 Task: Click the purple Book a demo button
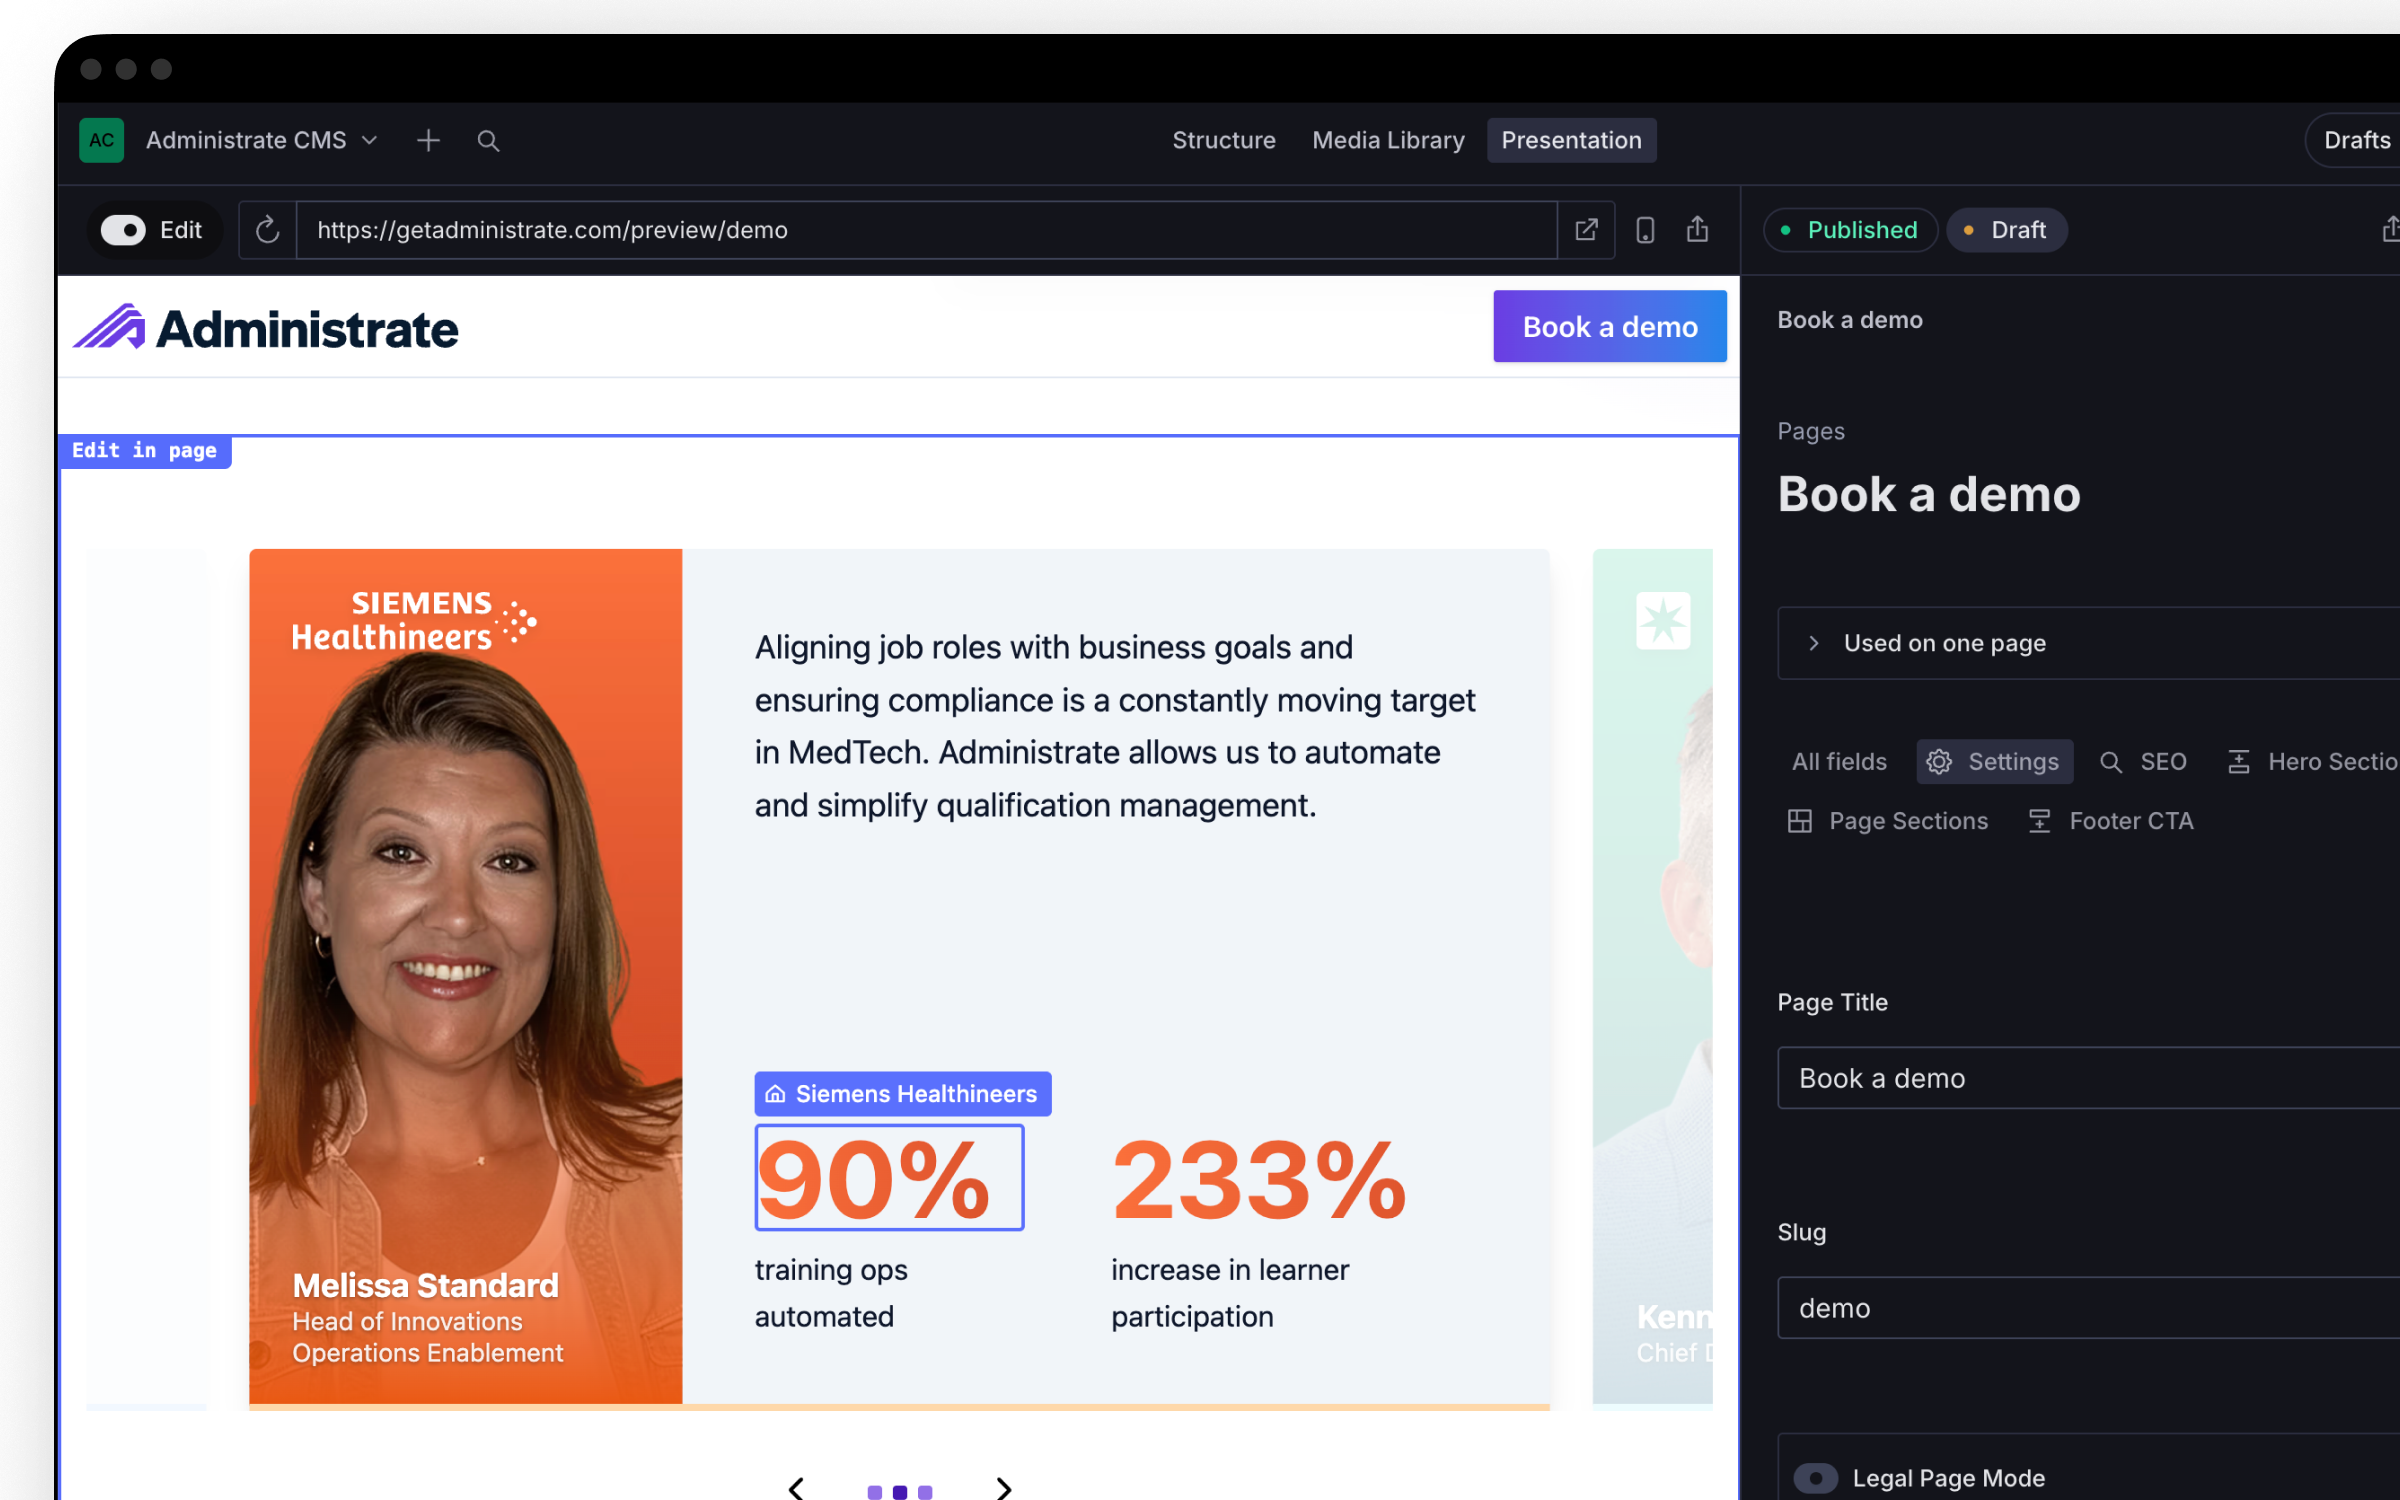pyautogui.click(x=1610, y=326)
